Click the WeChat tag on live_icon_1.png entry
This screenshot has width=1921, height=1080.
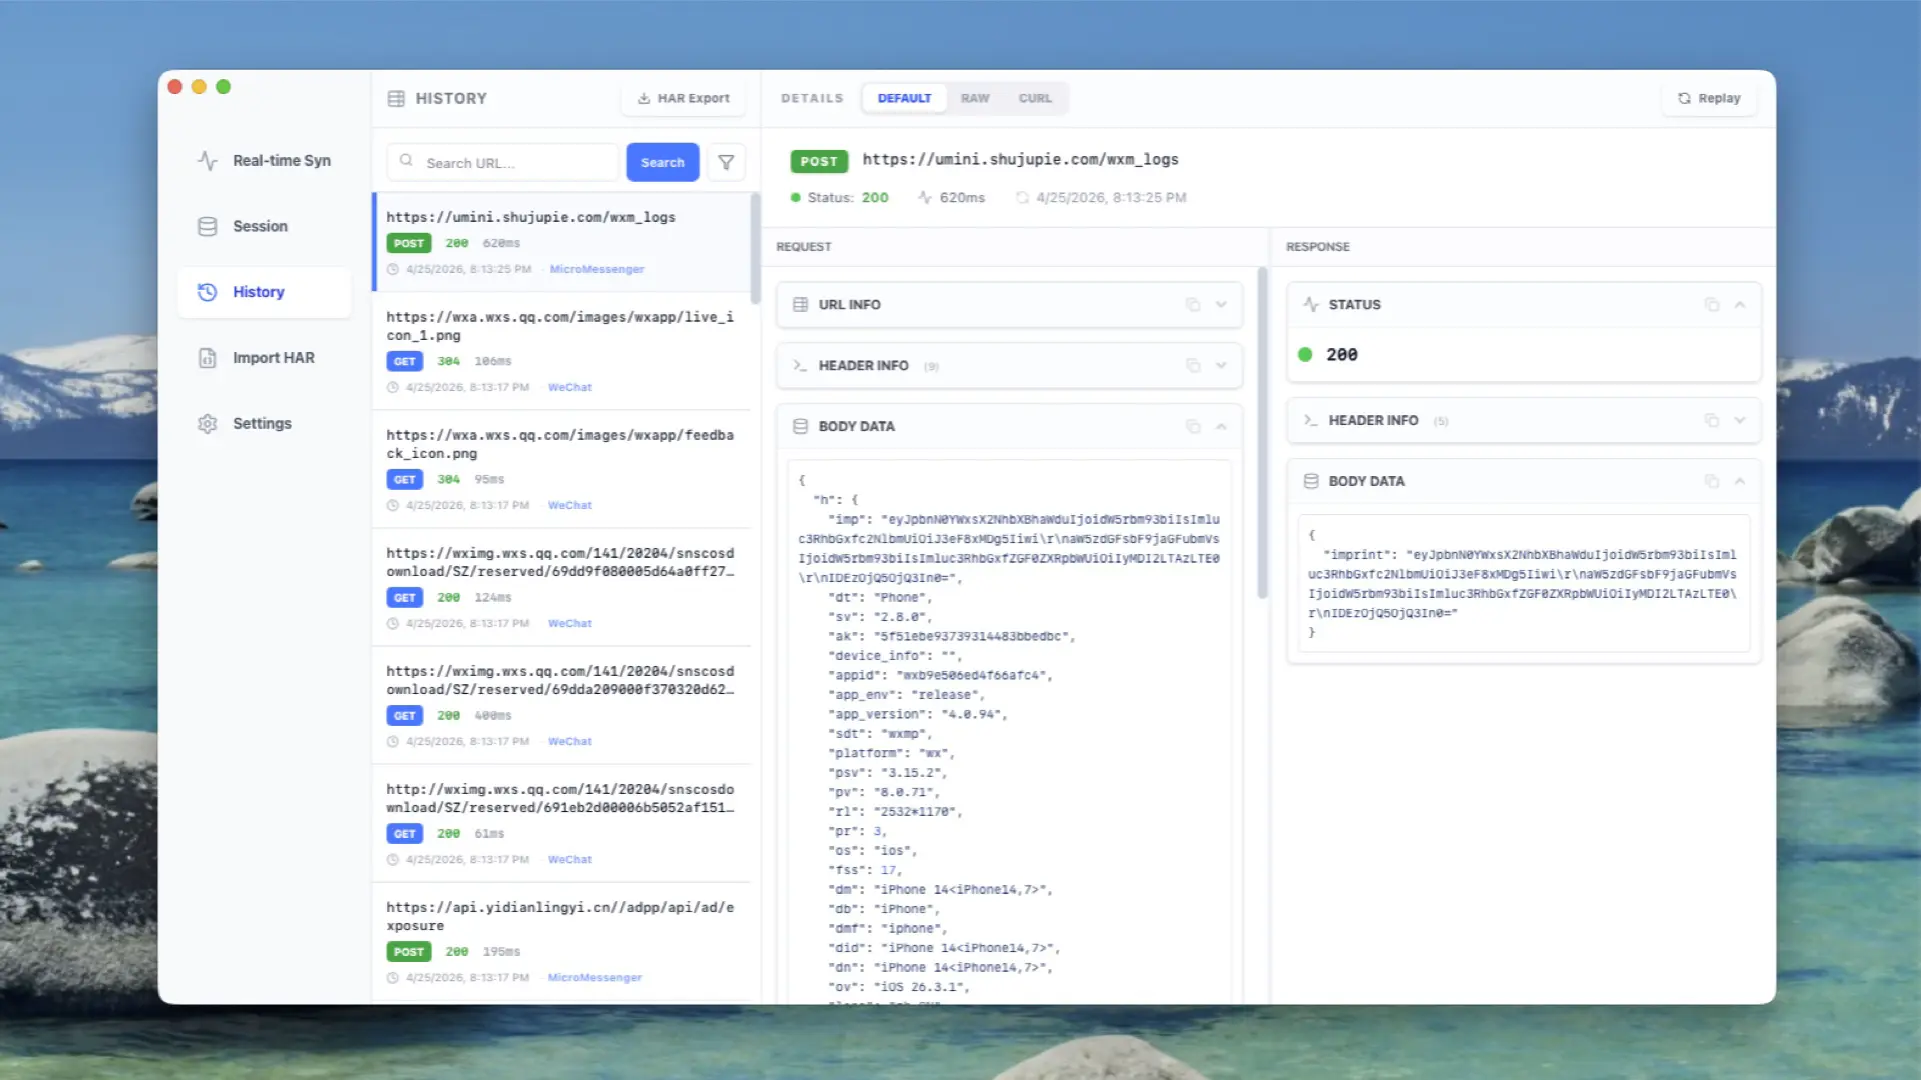pyautogui.click(x=570, y=387)
